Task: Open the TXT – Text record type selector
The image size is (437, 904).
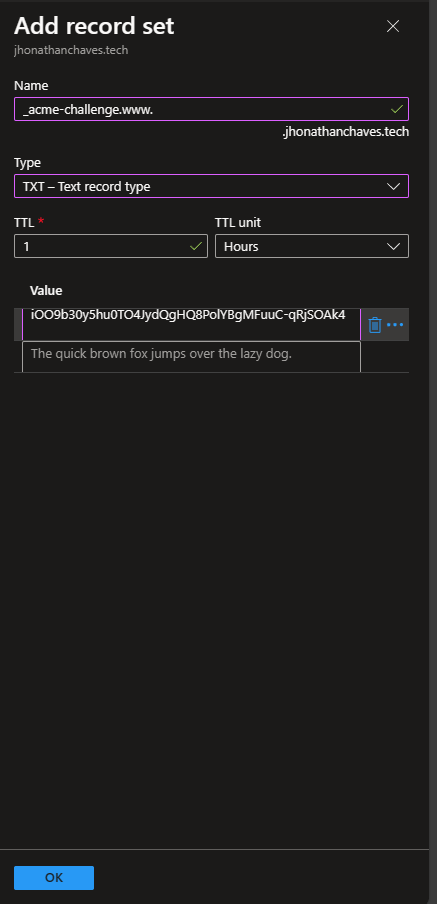Action: 212,186
